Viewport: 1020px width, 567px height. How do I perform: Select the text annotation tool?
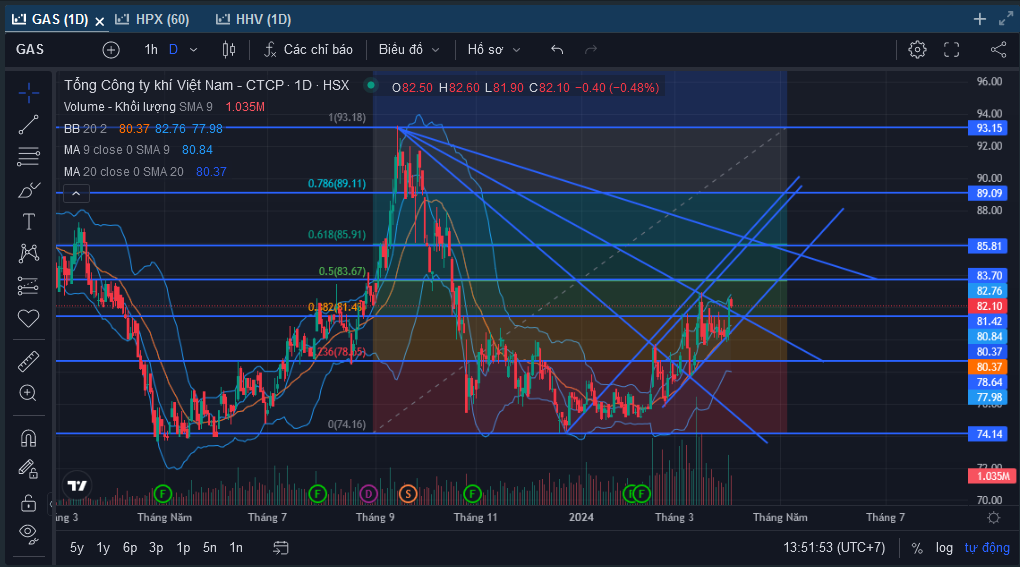click(29, 222)
